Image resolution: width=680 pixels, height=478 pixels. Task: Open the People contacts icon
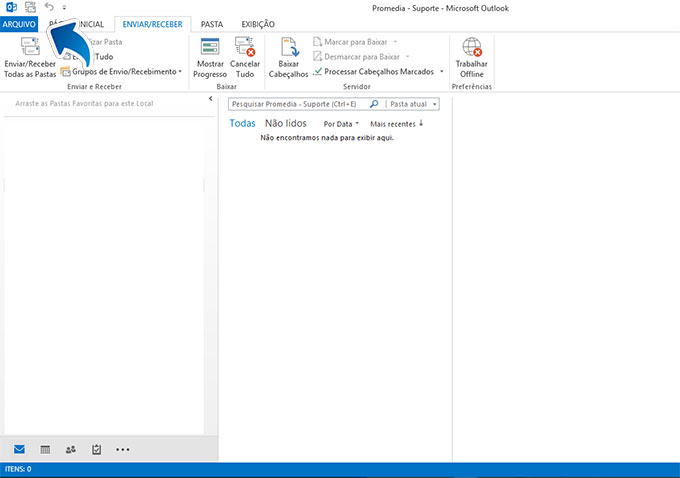(x=71, y=450)
